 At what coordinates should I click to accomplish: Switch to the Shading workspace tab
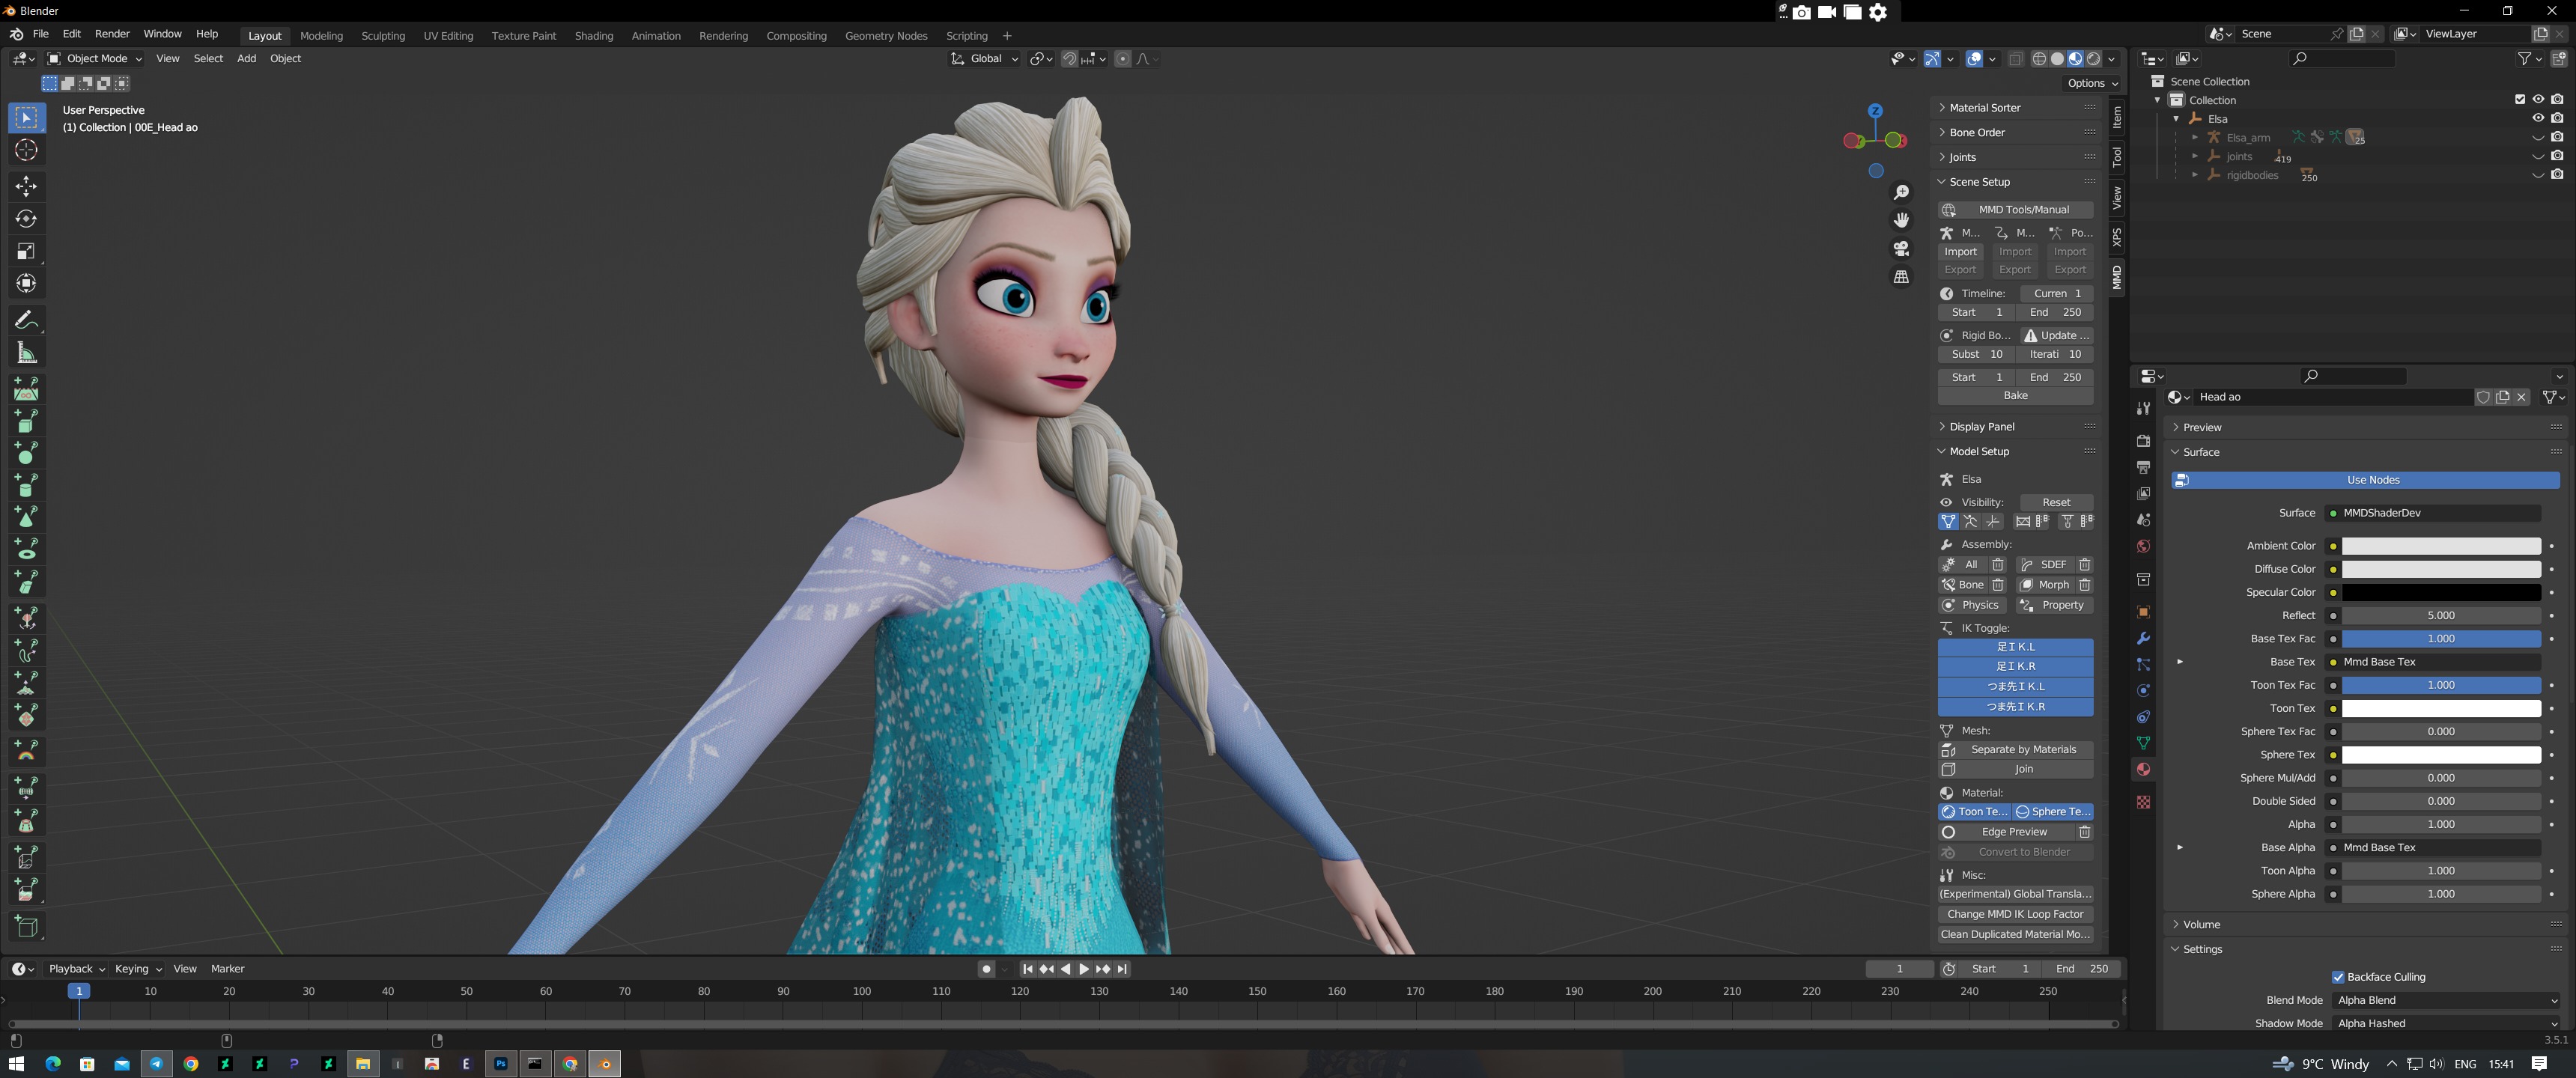(593, 36)
